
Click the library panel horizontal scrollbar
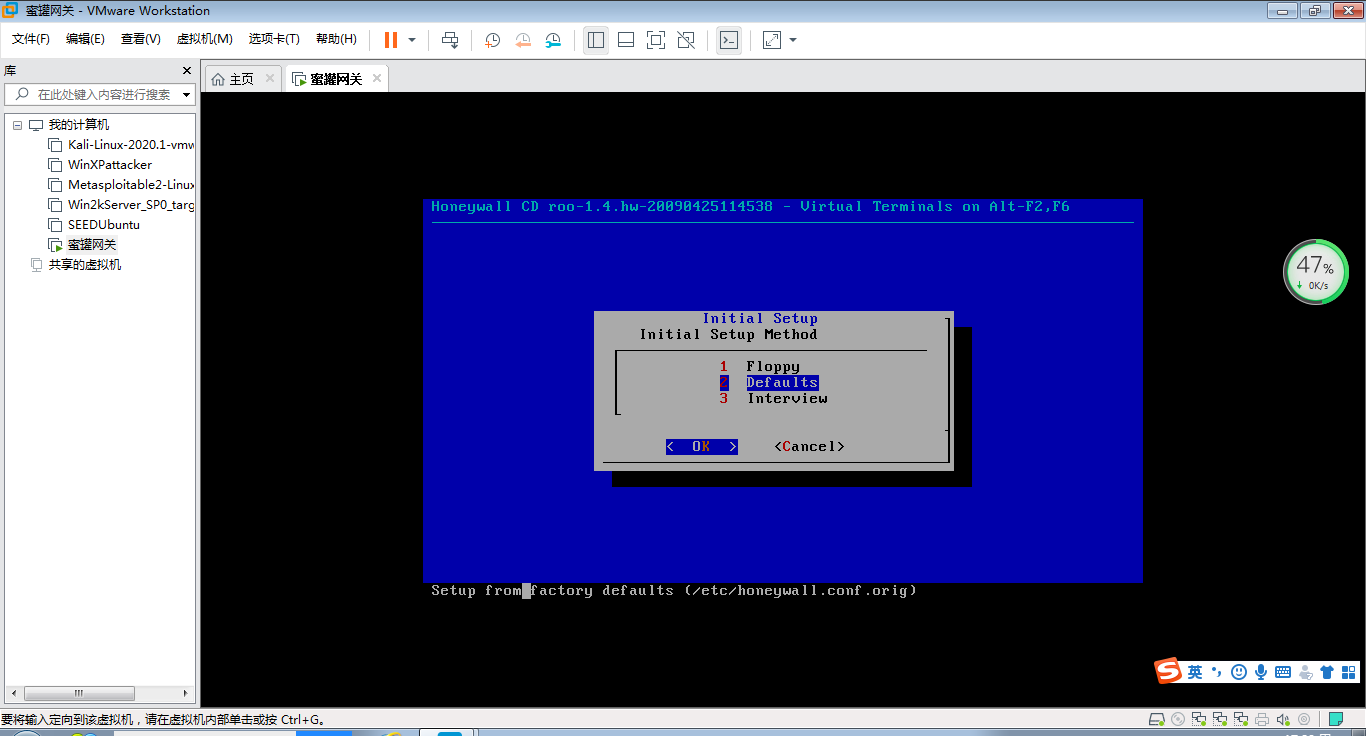[98, 693]
